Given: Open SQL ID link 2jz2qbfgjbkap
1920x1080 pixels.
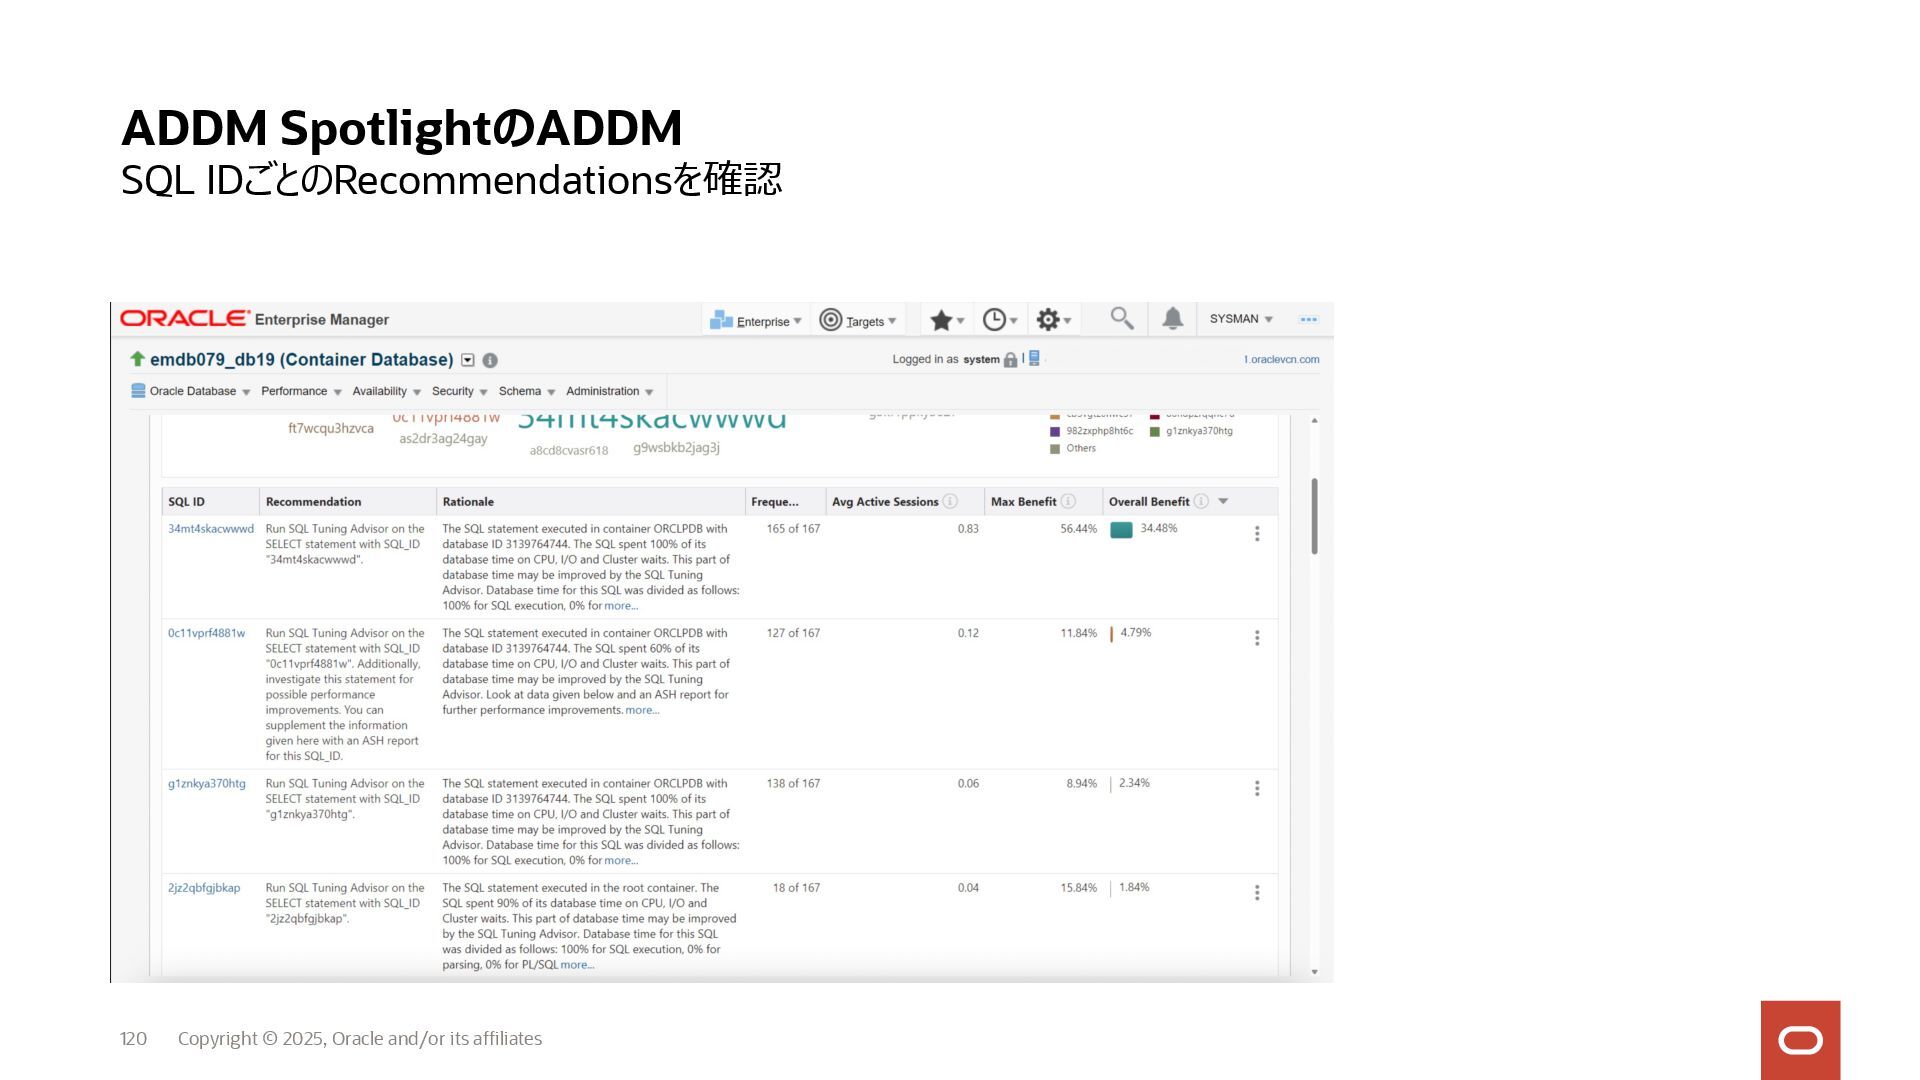Looking at the screenshot, I should 204,888.
